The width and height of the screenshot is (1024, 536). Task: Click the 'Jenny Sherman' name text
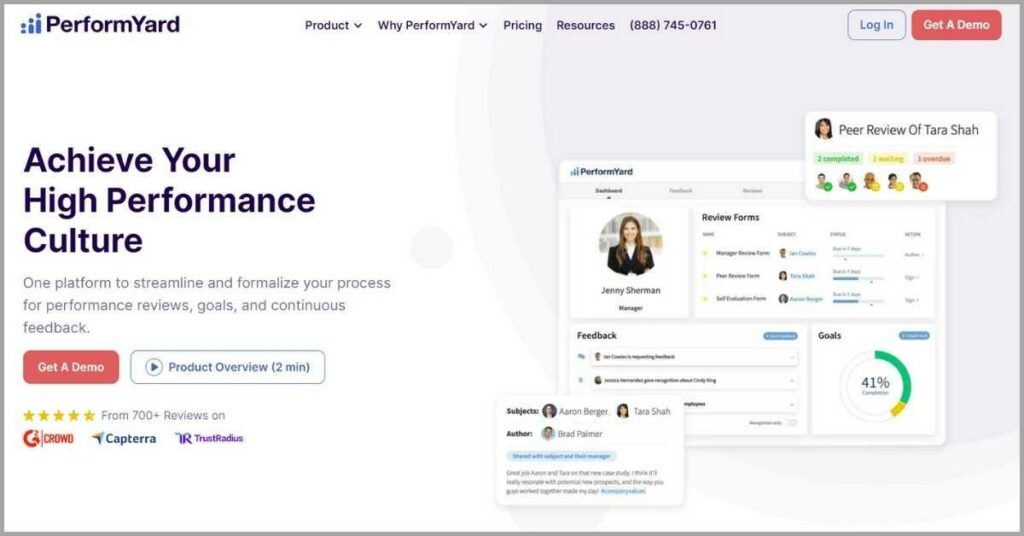630,291
